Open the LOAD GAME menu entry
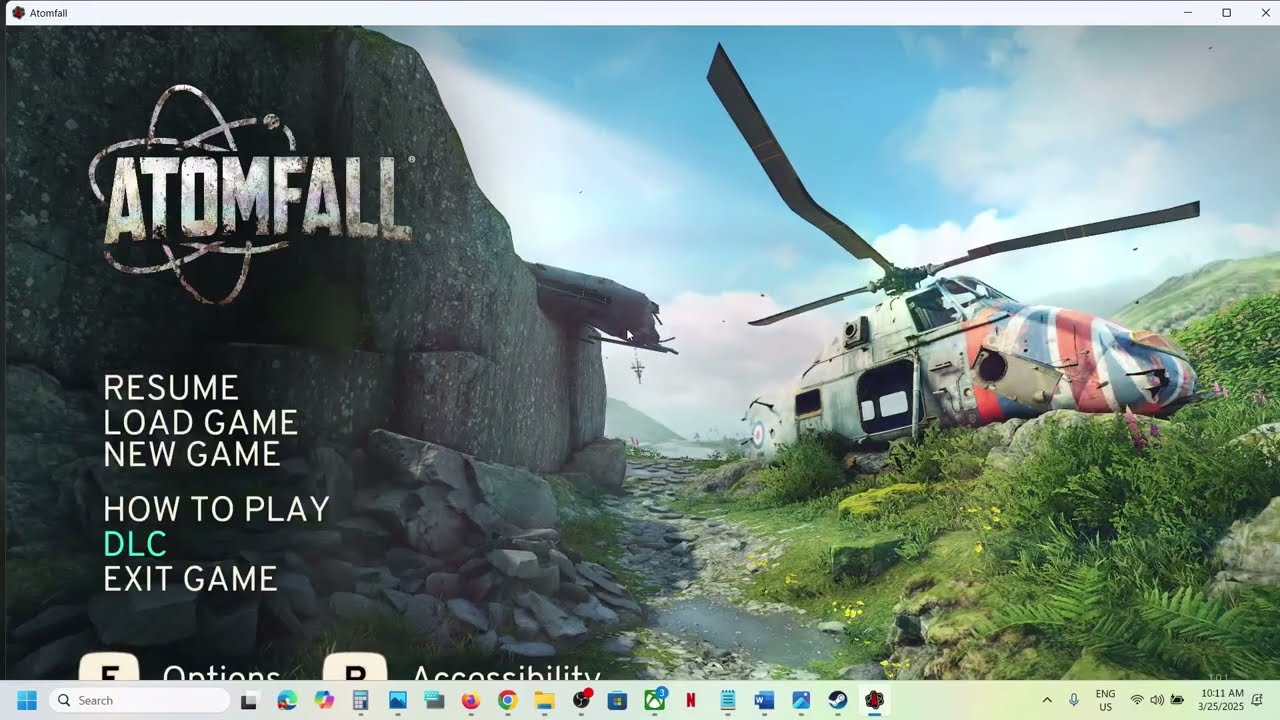Image resolution: width=1280 pixels, height=720 pixels. point(200,422)
